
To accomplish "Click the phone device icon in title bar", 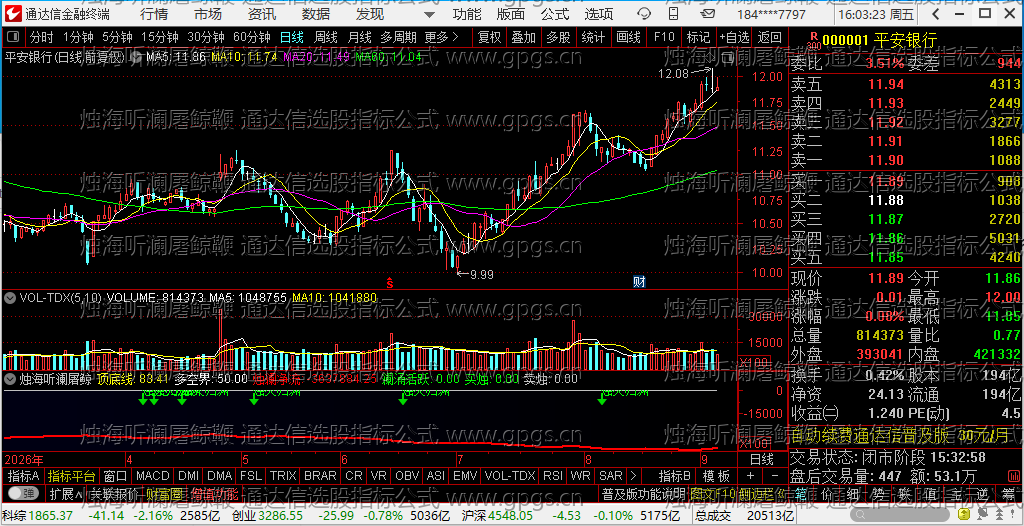I will pyautogui.click(x=675, y=14).
